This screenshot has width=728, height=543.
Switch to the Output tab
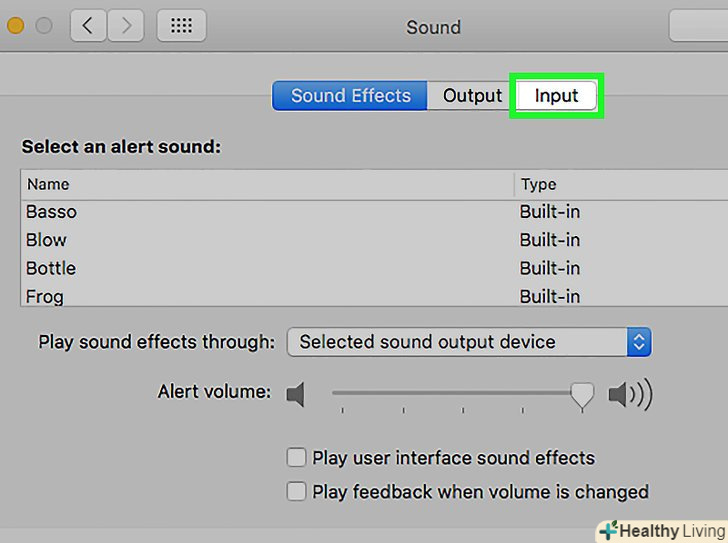coord(472,96)
